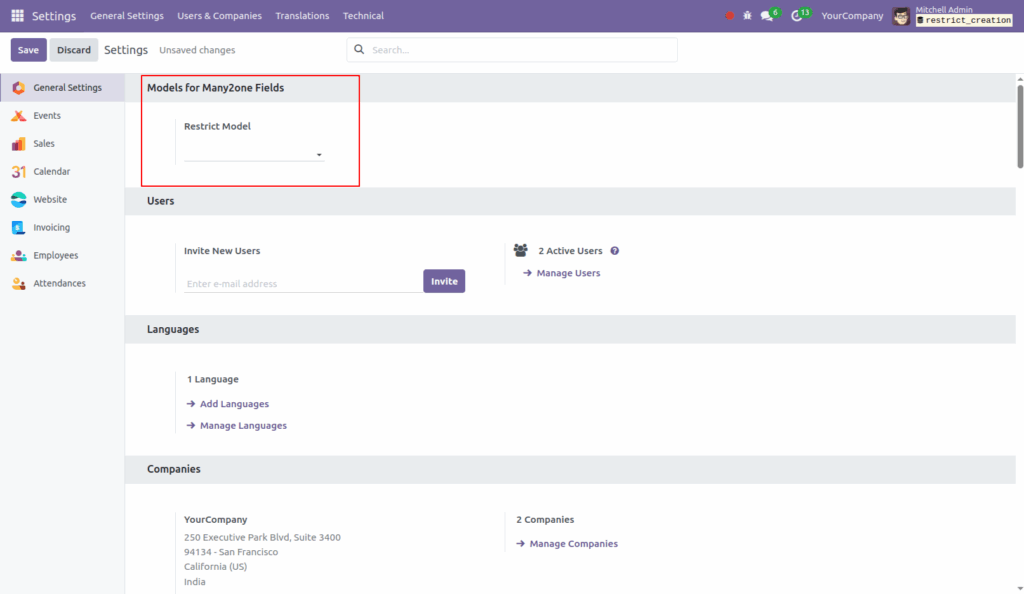Select the Events settings icon
Viewport: 1024px width, 594px height.
(x=18, y=115)
